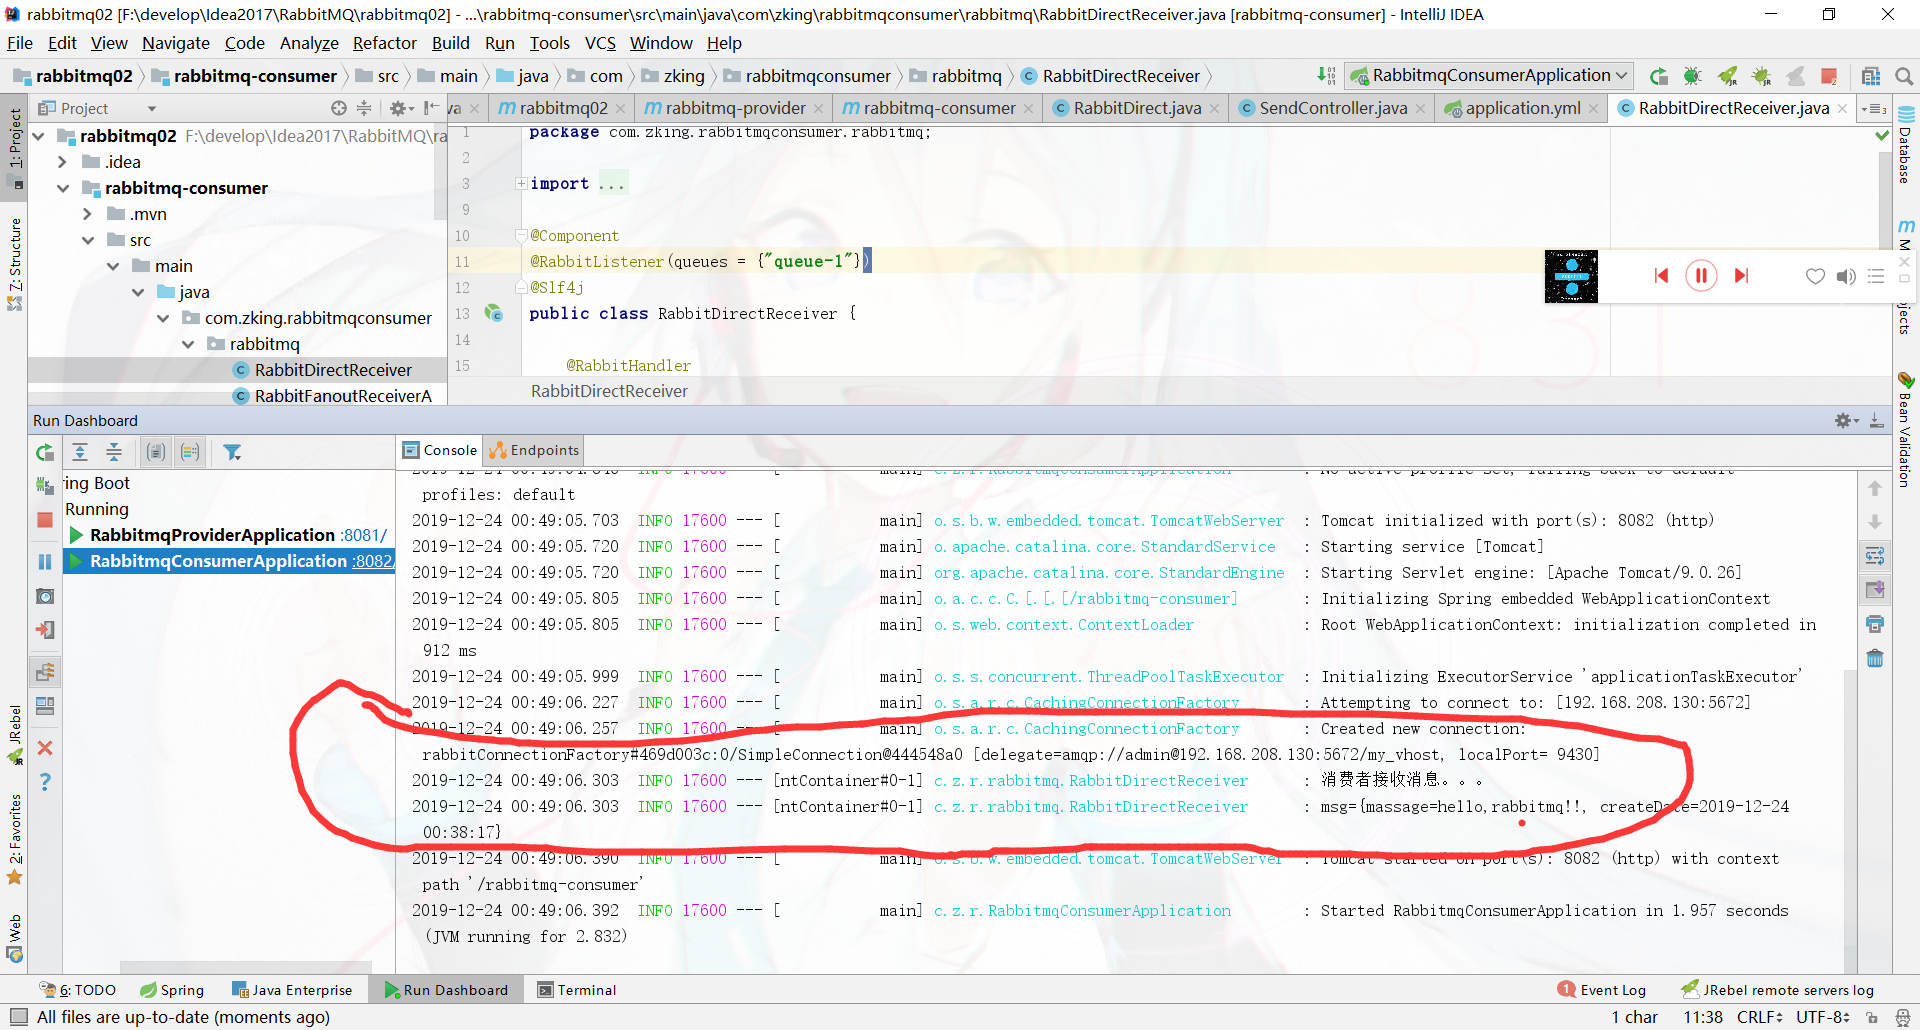Click album art thumbnail in music player

coord(1571,276)
